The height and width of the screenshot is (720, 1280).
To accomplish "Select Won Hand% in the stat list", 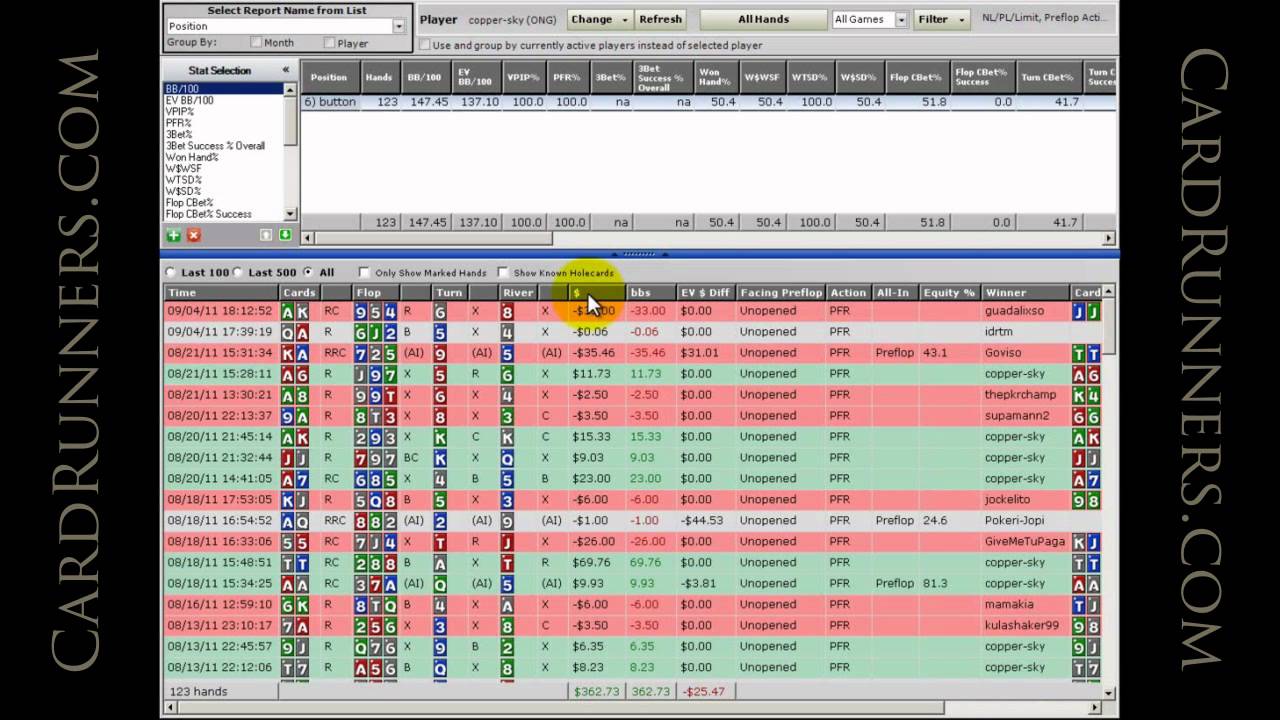I will click(223, 157).
